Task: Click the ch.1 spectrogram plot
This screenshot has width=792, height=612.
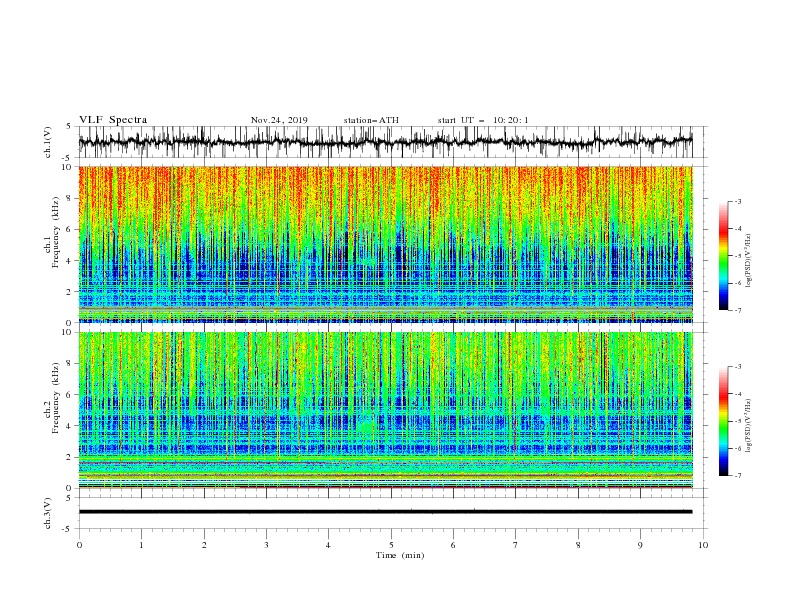Action: click(385, 244)
